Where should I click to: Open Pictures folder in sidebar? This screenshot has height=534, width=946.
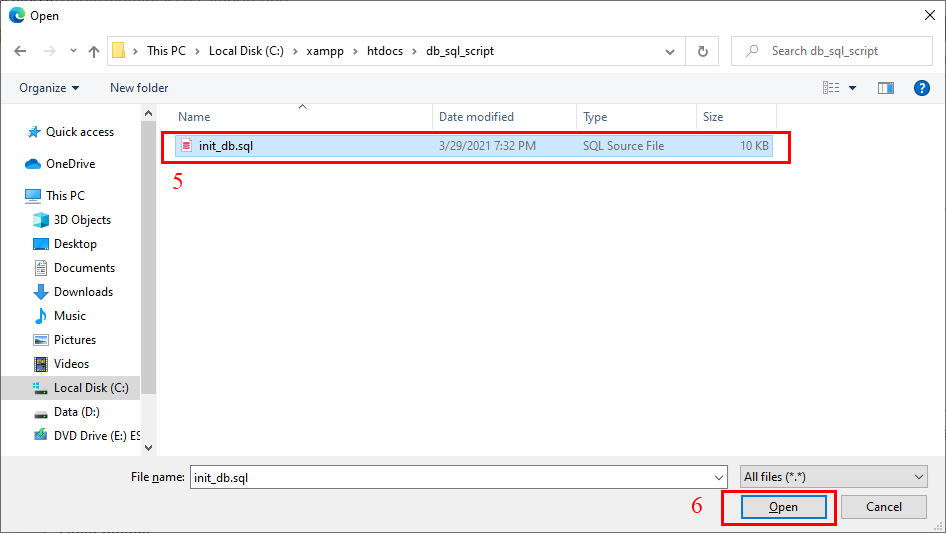[x=75, y=340]
